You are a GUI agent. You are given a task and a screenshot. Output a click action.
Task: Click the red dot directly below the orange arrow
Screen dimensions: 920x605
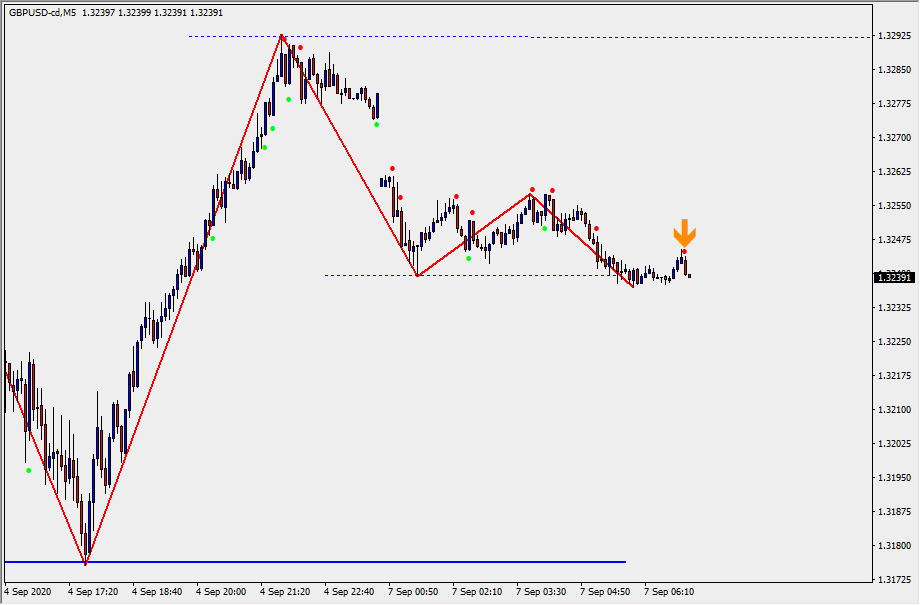tap(684, 252)
